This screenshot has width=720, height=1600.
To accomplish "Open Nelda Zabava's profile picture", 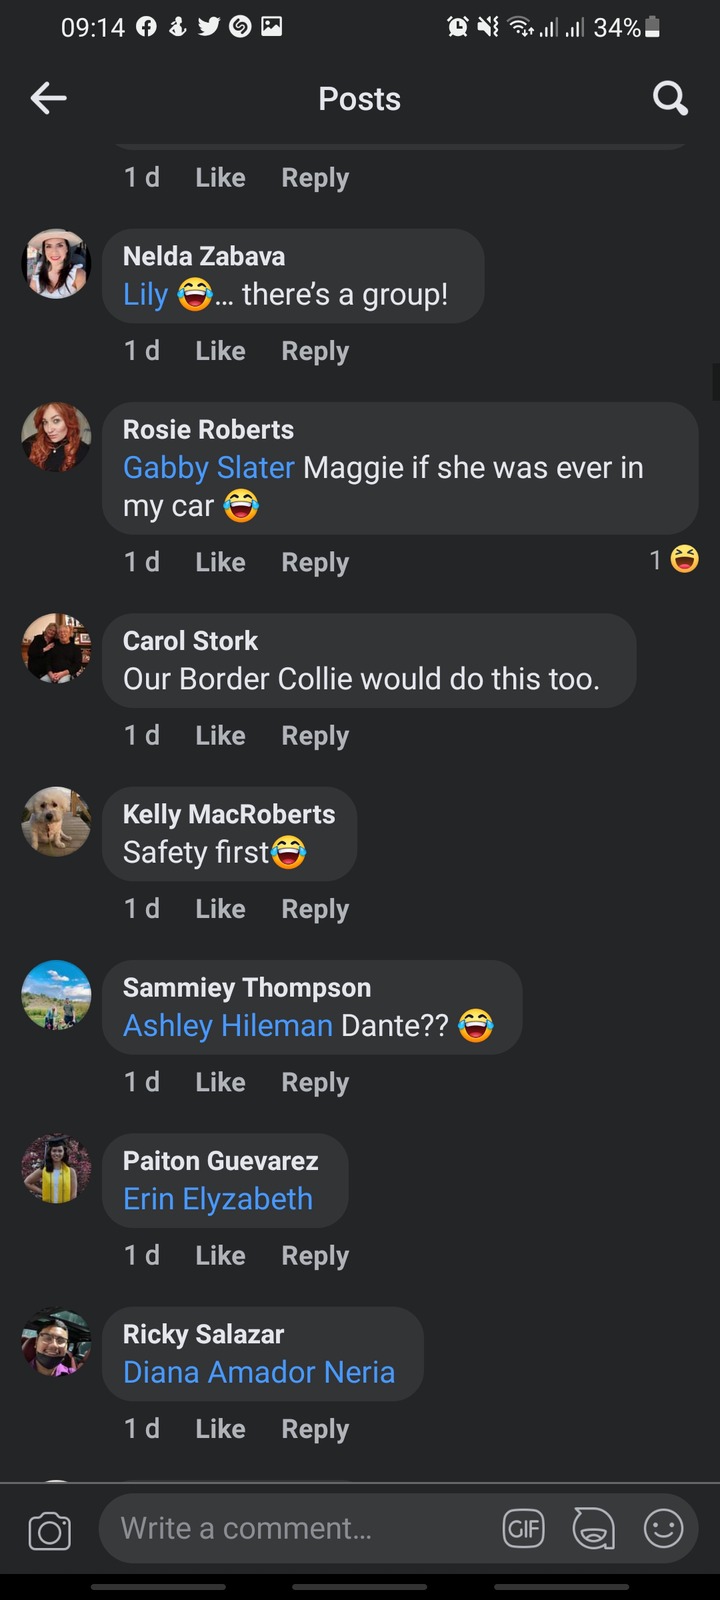I will [56, 264].
